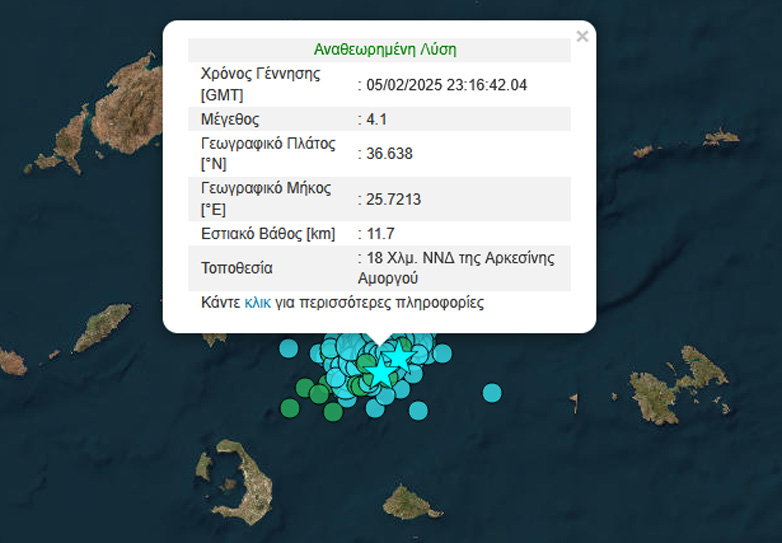The width and height of the screenshot is (782, 543).
Task: Click the small island at bottom center
Action: pyautogui.click(x=404, y=501)
